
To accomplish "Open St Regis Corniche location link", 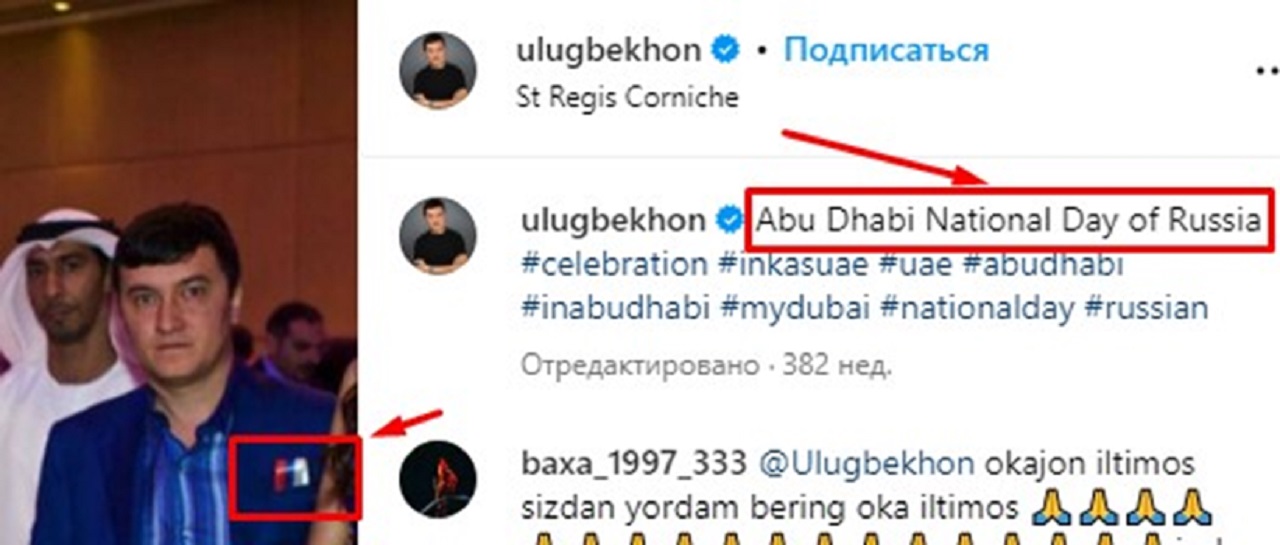I will pyautogui.click(x=627, y=97).
